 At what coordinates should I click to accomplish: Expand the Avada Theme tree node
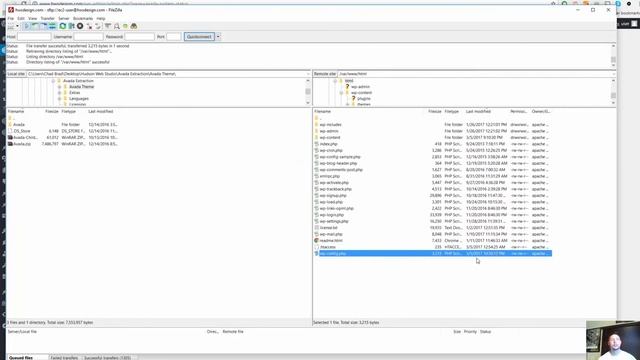point(59,87)
